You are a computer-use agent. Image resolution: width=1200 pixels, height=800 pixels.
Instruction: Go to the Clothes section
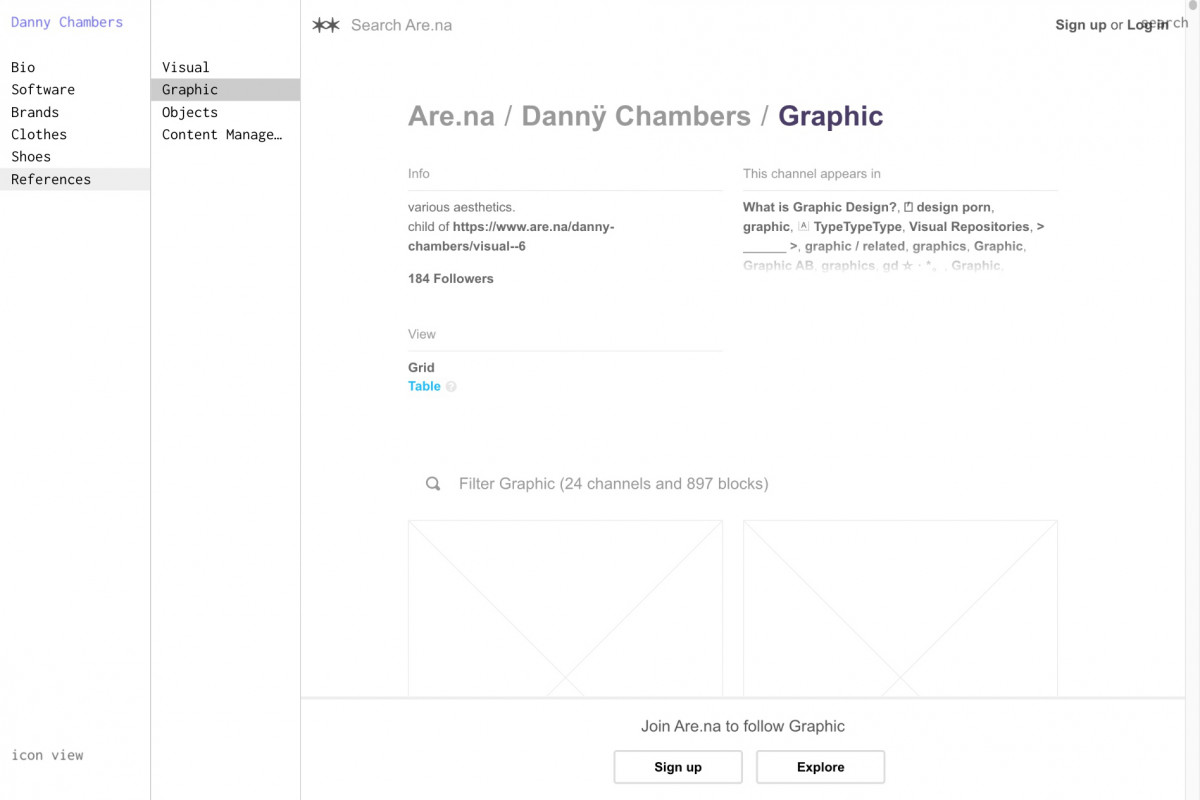(39, 134)
